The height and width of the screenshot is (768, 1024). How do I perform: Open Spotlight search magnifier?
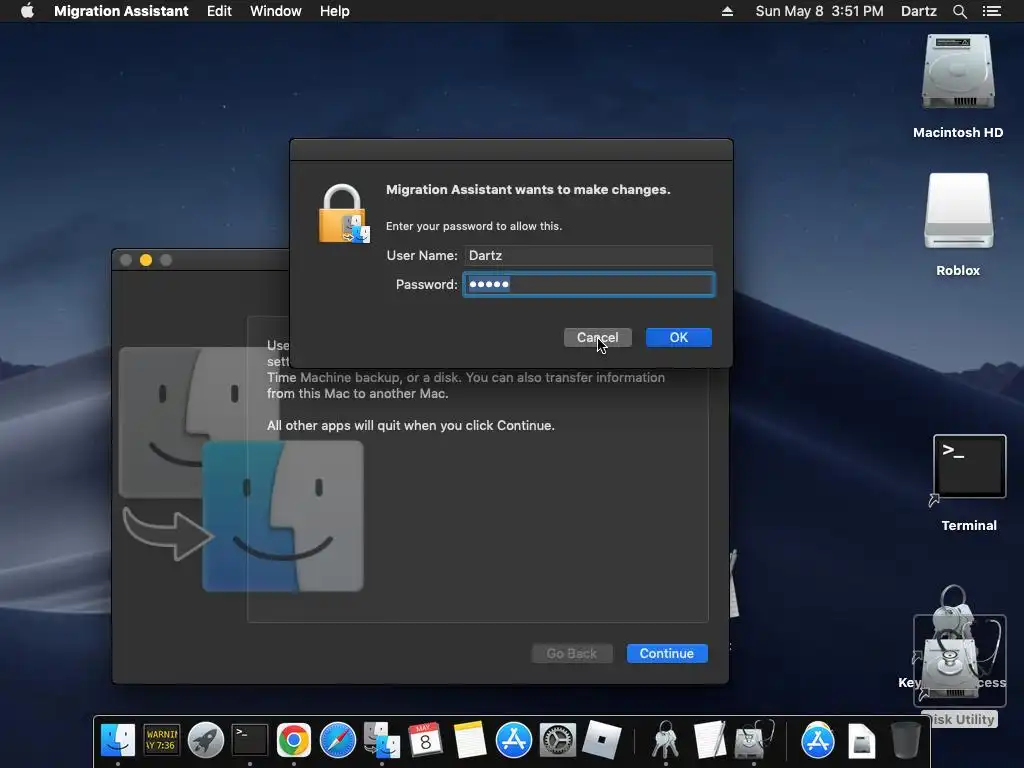pyautogui.click(x=959, y=11)
